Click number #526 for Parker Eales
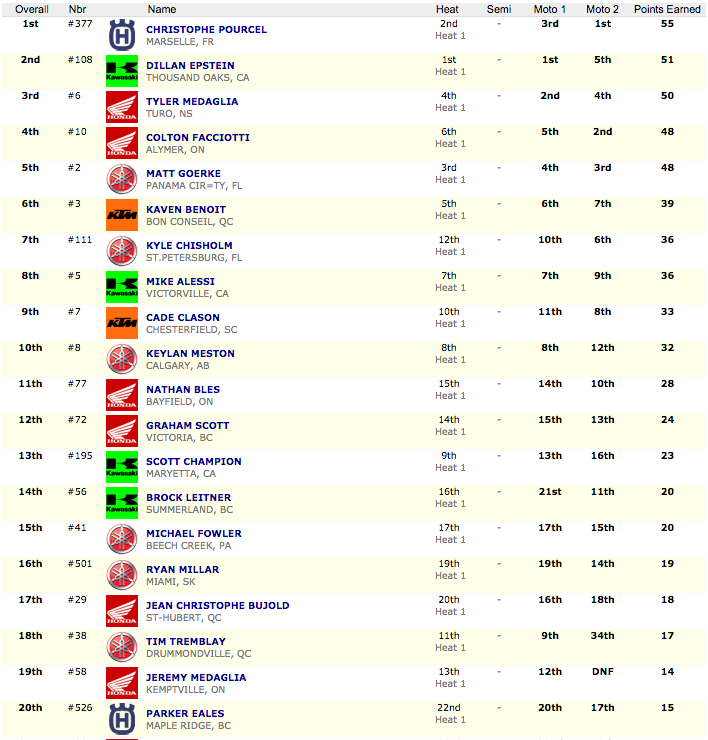 pos(80,707)
